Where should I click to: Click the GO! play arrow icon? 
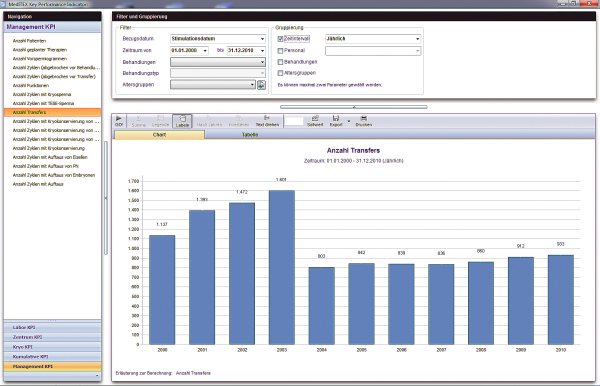tap(119, 119)
